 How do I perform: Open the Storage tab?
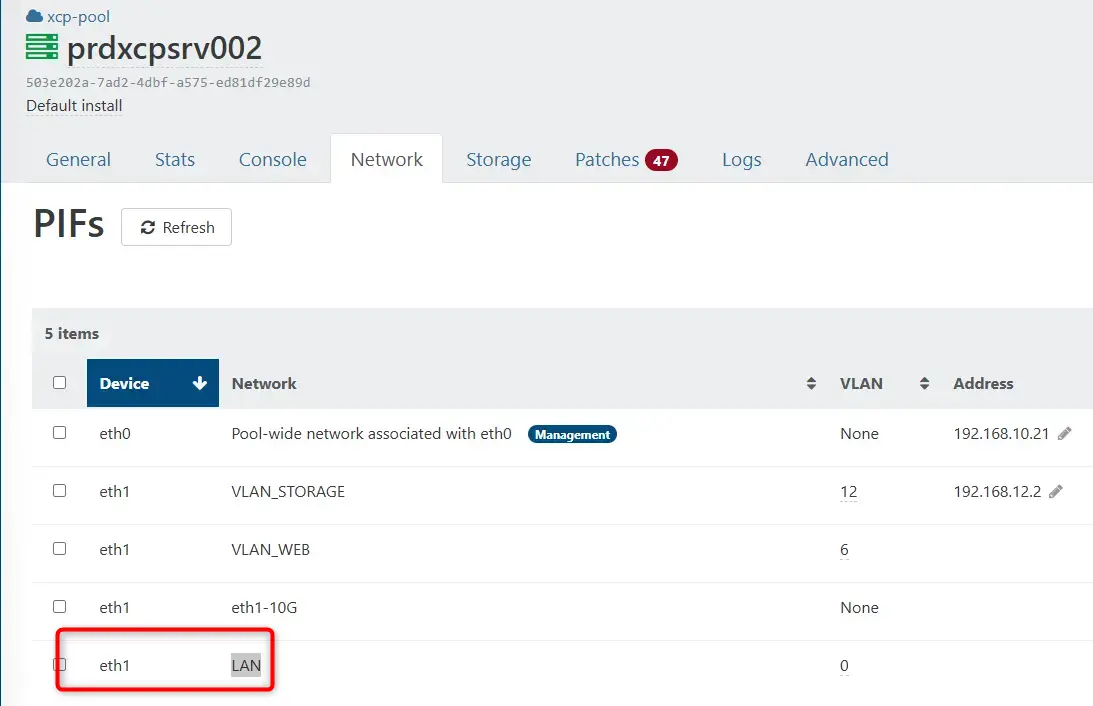(498, 160)
